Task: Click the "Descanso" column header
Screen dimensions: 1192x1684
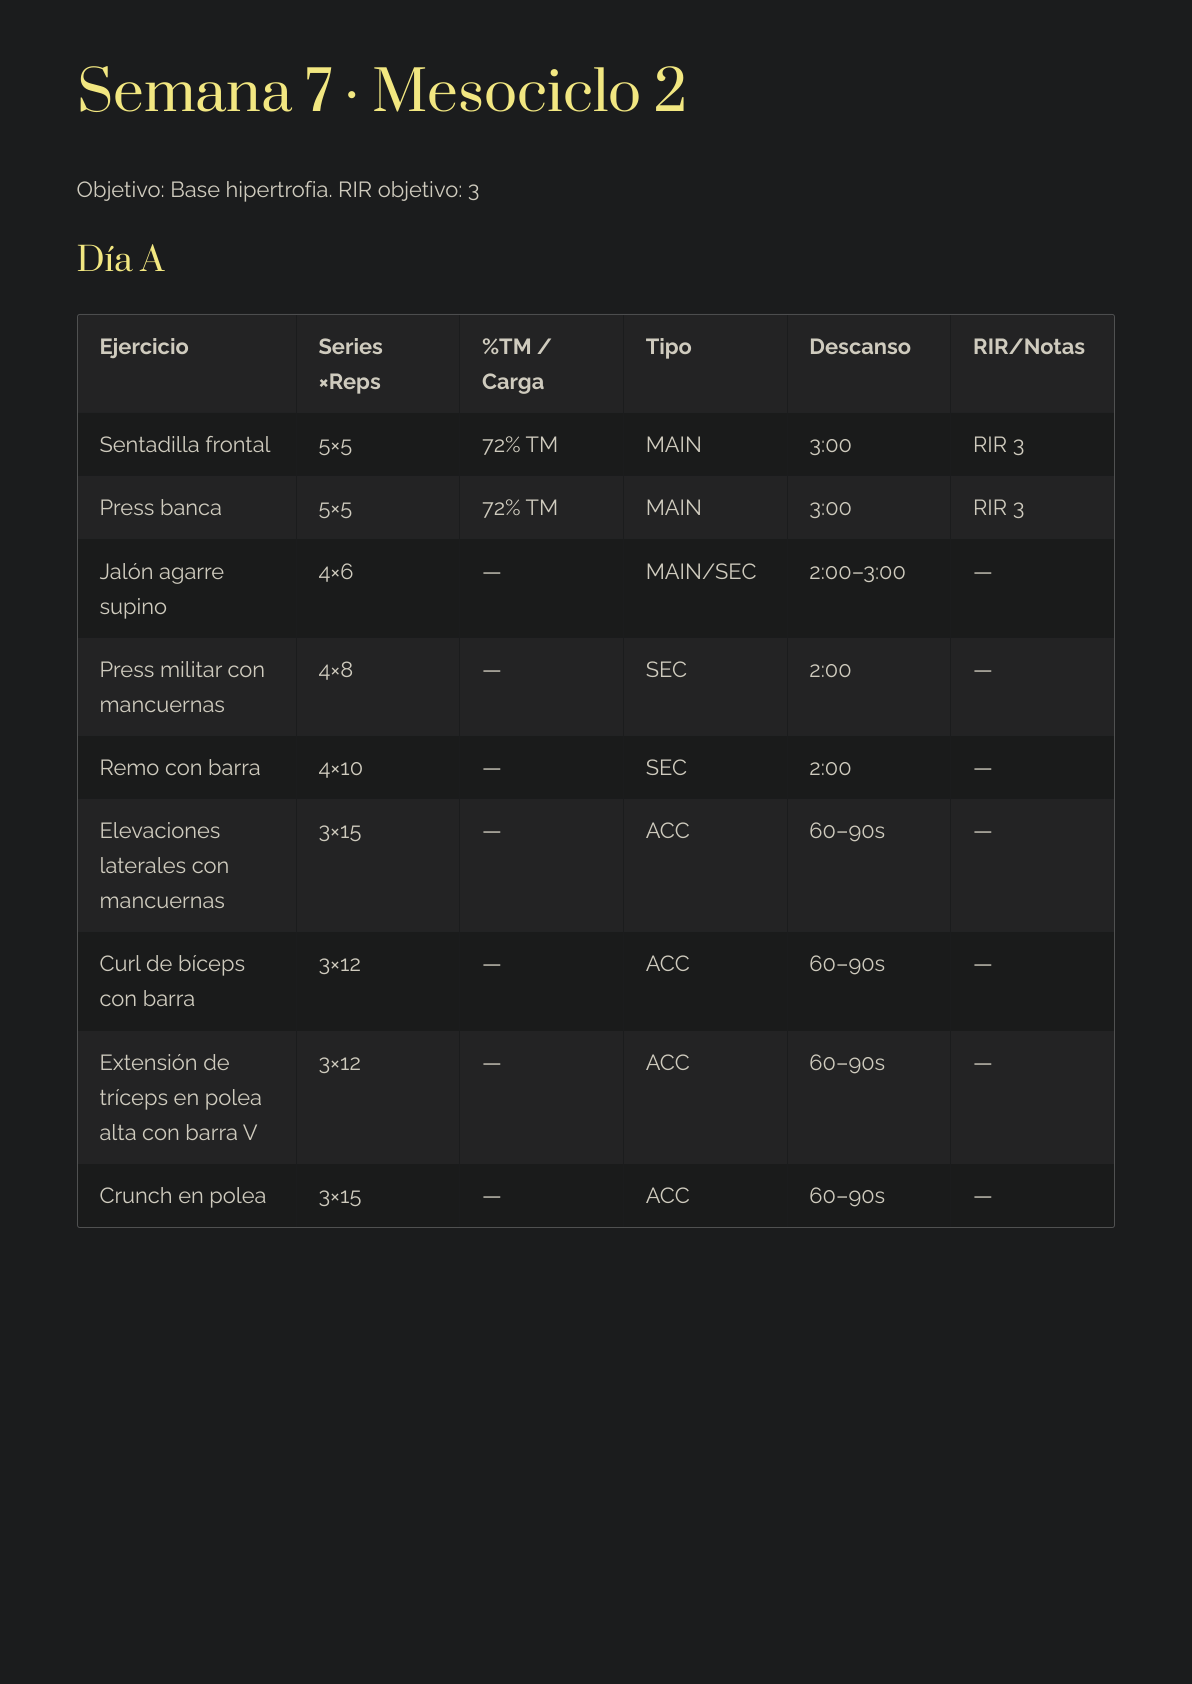Action: pyautogui.click(x=859, y=347)
